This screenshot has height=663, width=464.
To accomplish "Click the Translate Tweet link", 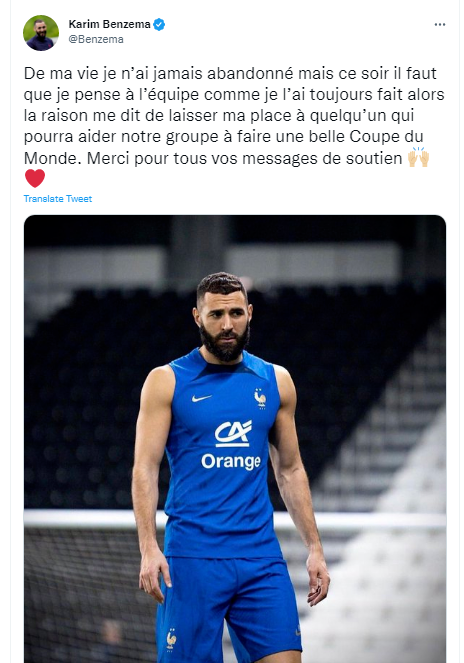I will coord(58,199).
